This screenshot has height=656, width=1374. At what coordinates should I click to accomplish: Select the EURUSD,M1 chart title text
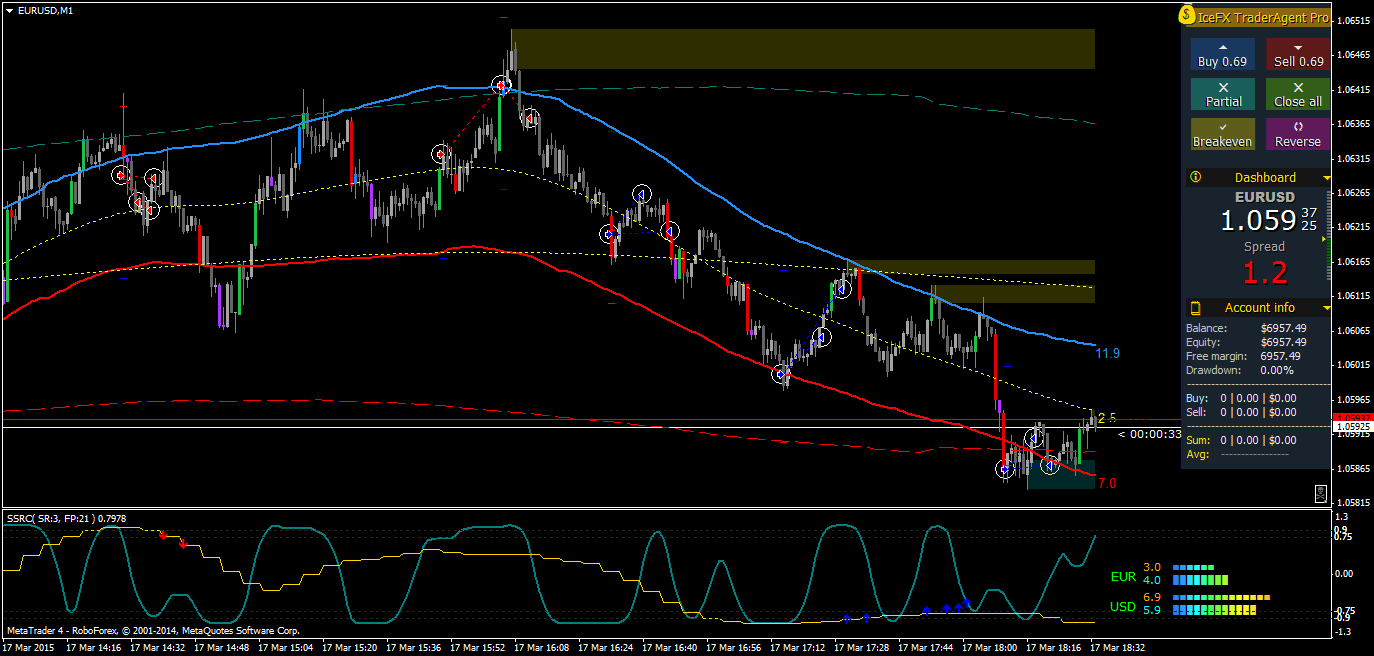pos(45,10)
